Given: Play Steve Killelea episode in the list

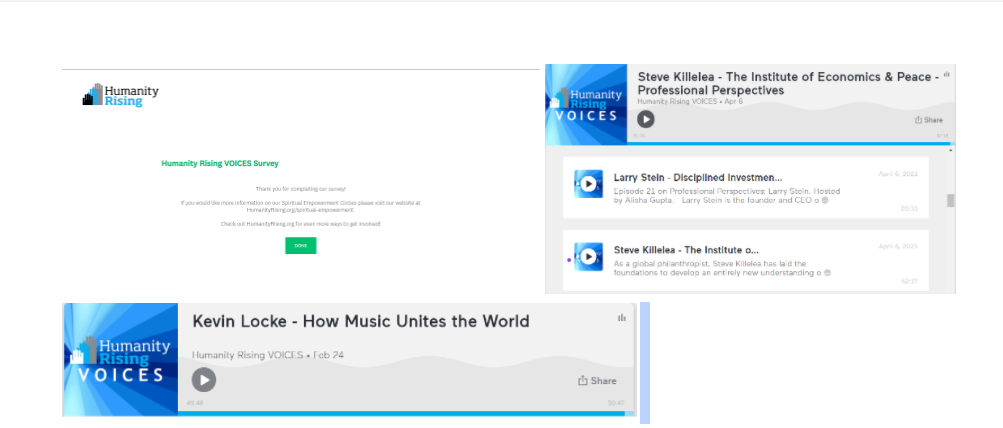Looking at the screenshot, I should pos(588,257).
